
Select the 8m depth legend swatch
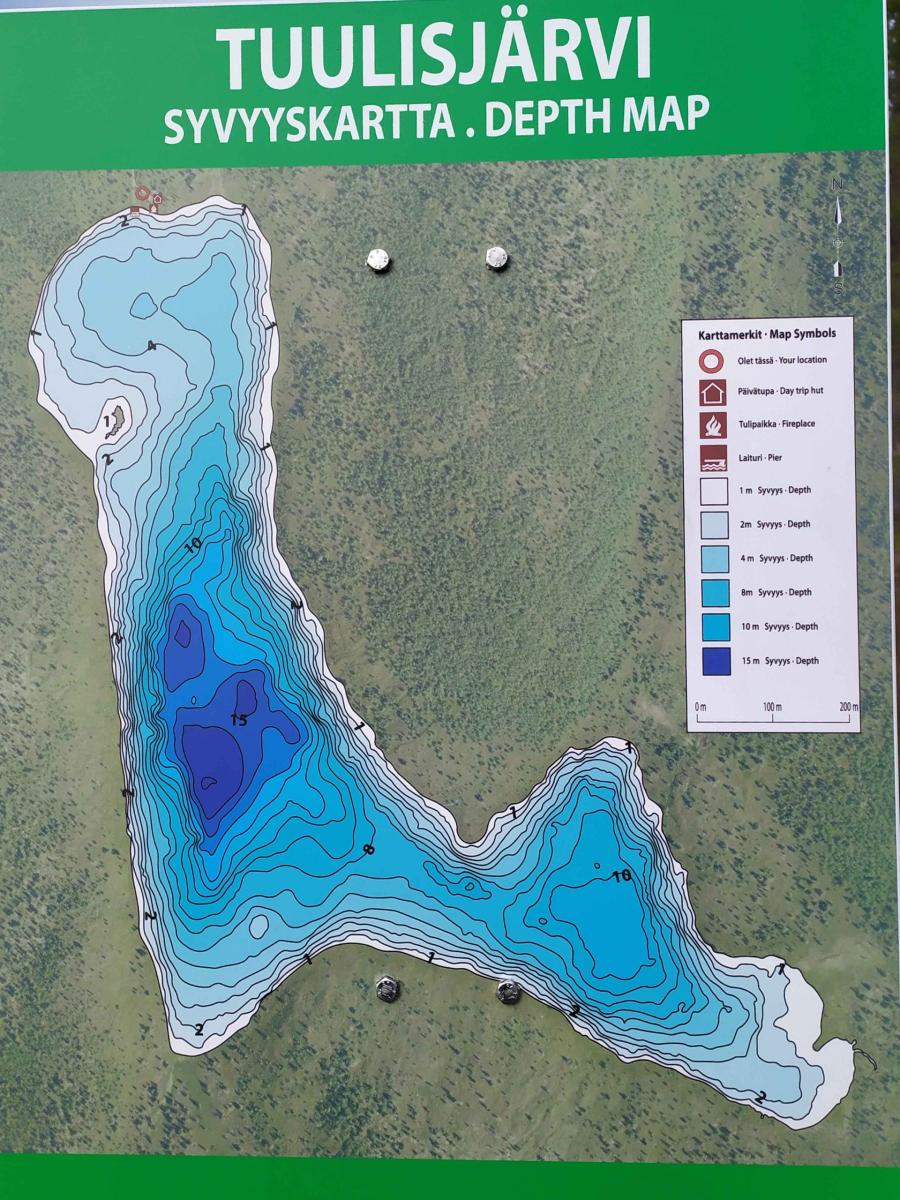[x=714, y=593]
